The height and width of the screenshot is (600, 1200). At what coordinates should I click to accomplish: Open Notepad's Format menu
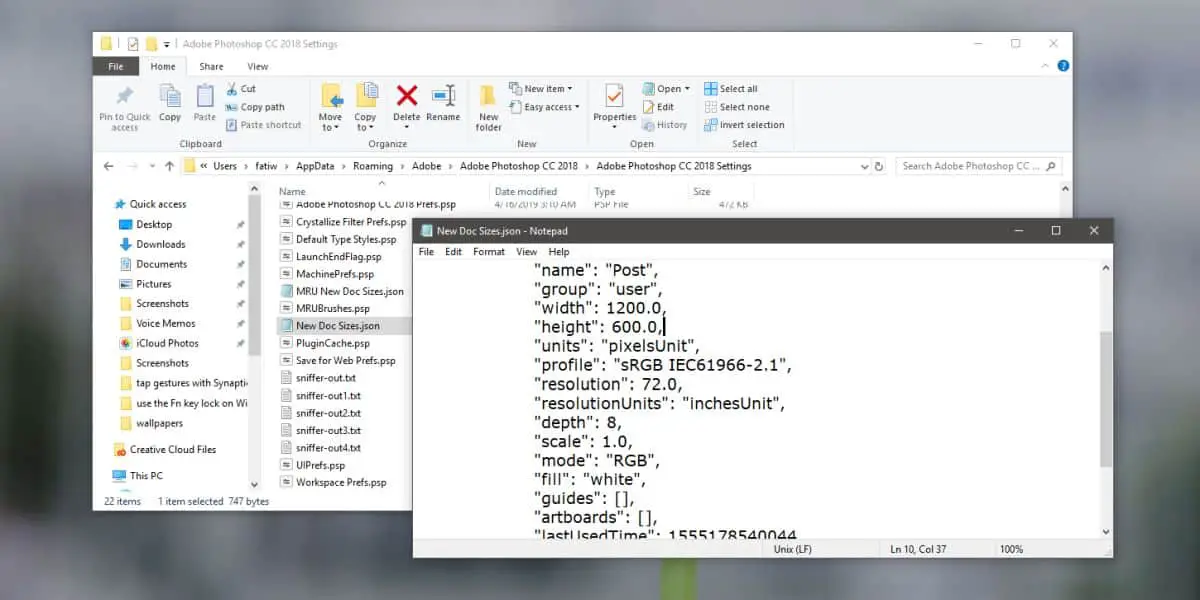(x=489, y=252)
